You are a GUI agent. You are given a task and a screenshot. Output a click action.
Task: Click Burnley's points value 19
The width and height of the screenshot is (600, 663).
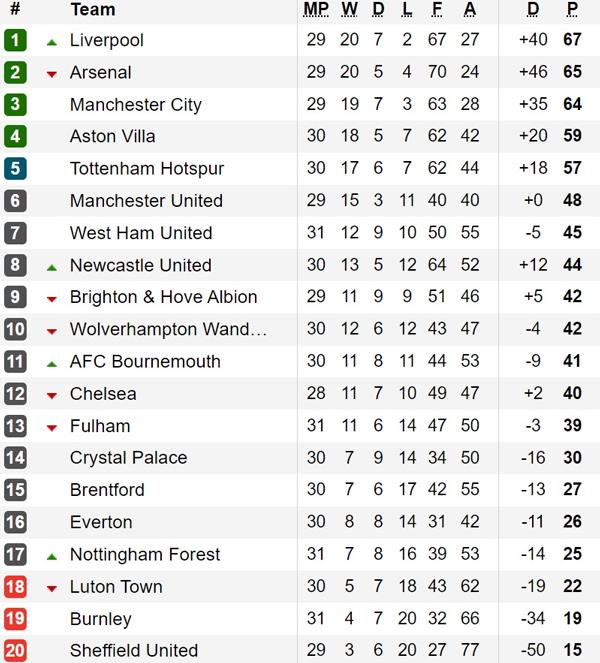coord(572,618)
